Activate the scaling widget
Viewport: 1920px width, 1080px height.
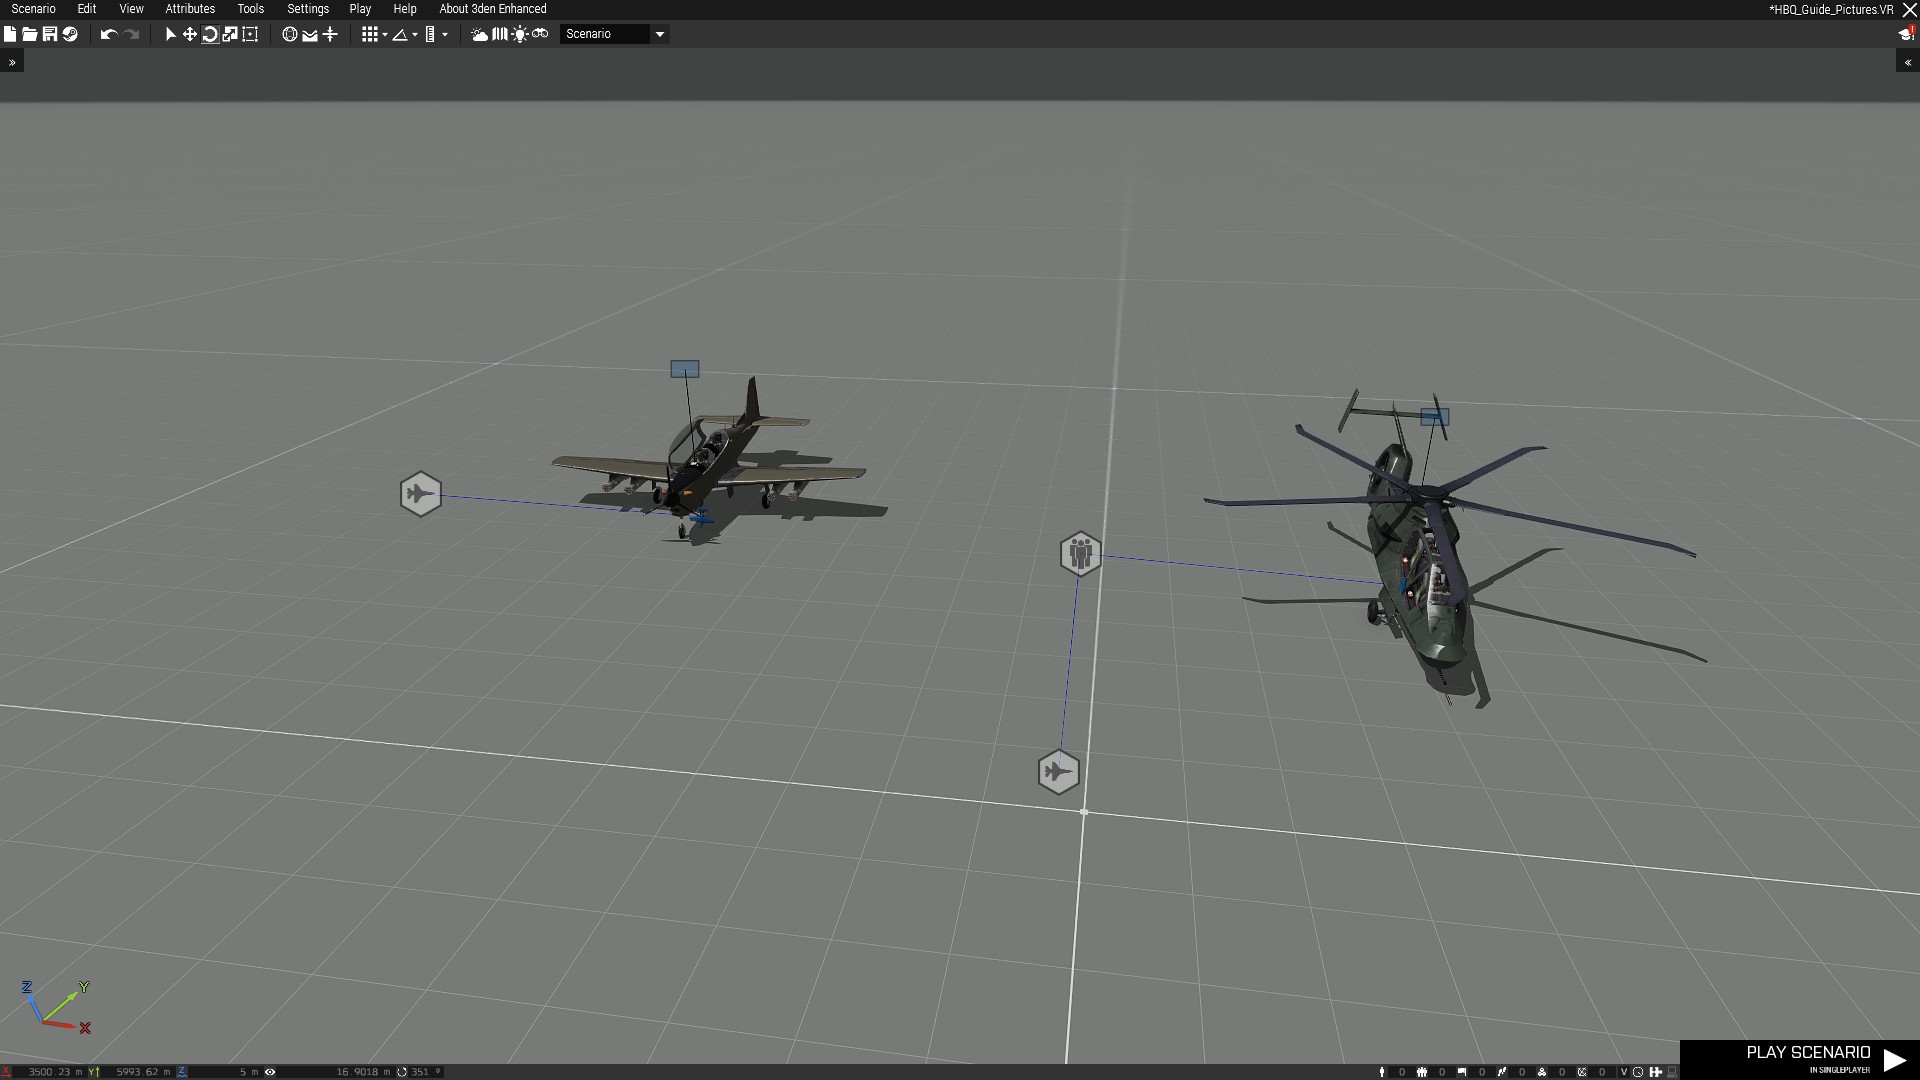click(x=230, y=34)
